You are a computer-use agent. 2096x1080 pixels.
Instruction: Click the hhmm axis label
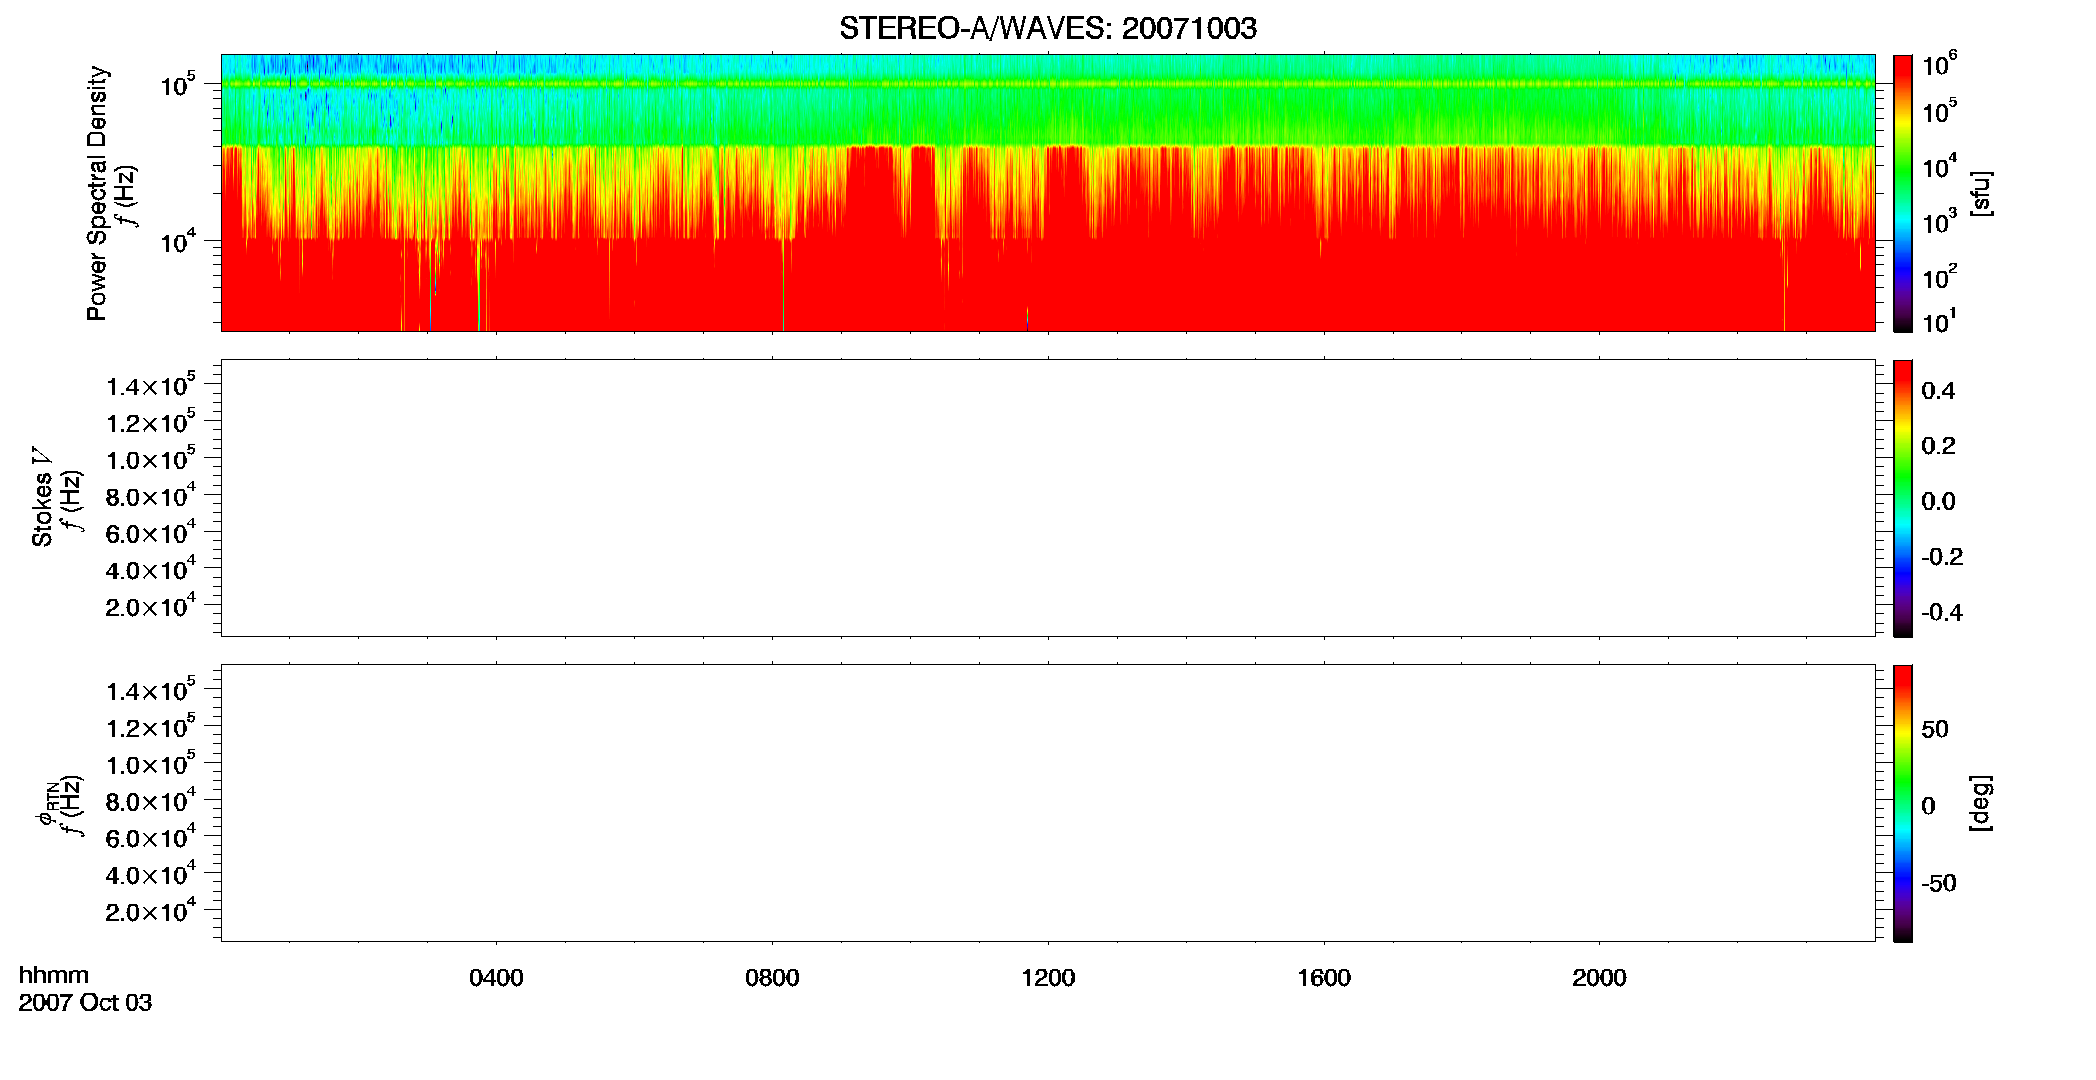coord(54,975)
